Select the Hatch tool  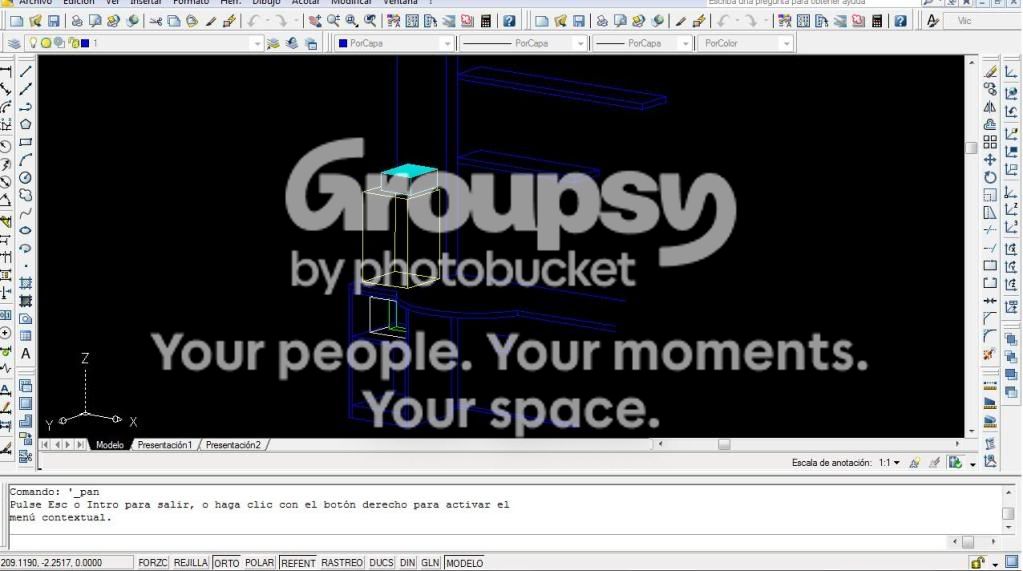point(25,283)
